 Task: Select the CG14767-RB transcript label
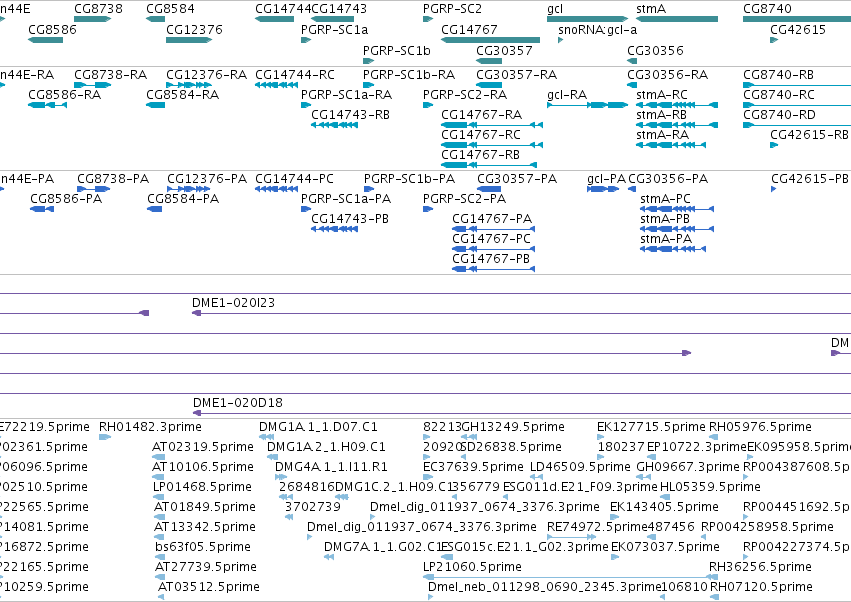(480, 155)
